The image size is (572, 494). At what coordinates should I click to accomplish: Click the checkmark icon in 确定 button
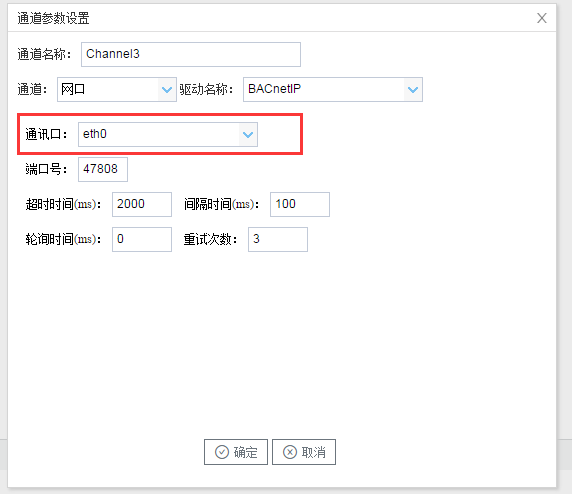pos(222,452)
